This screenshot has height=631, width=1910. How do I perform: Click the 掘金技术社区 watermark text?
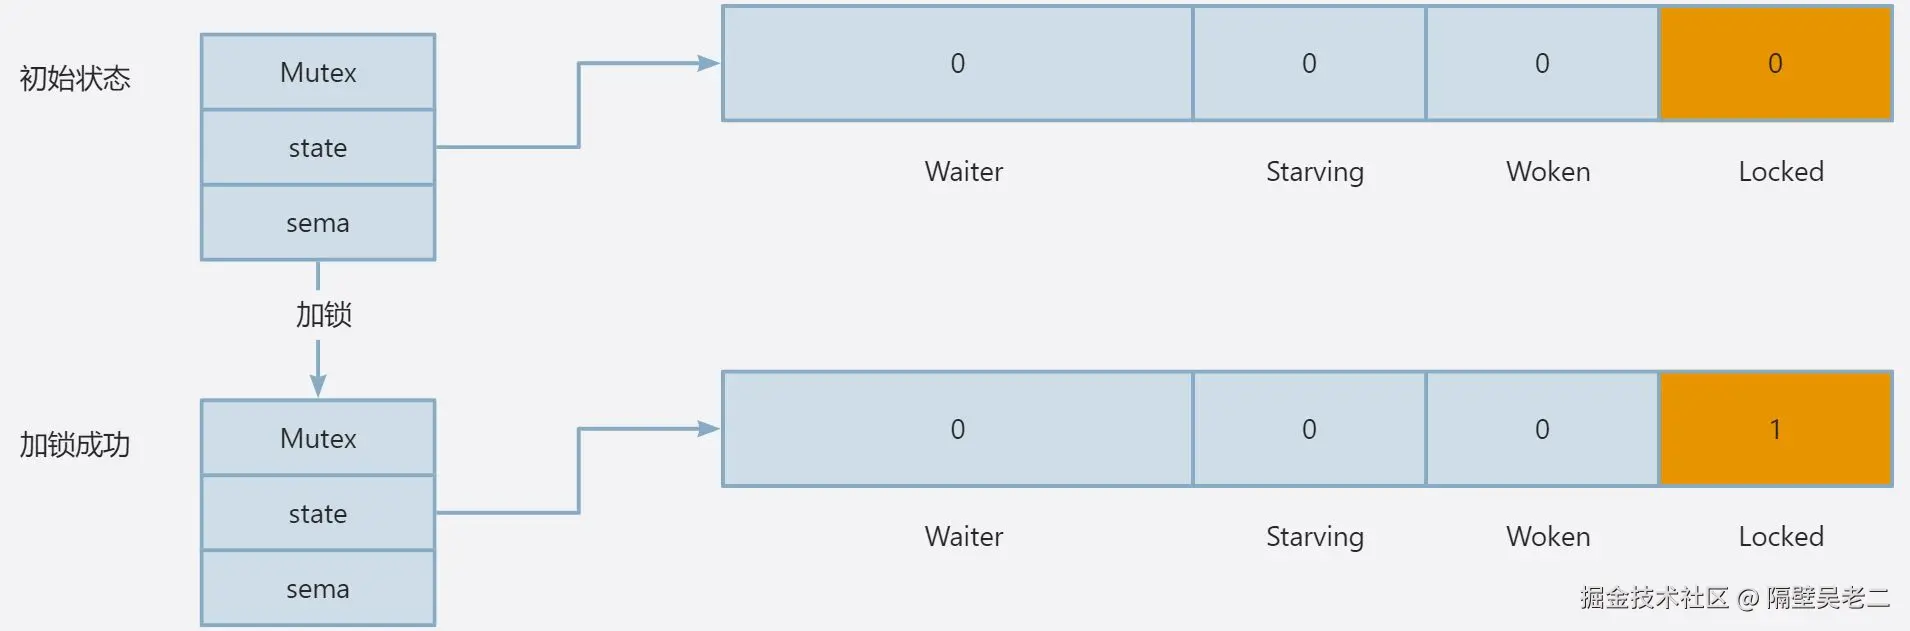tap(1654, 598)
